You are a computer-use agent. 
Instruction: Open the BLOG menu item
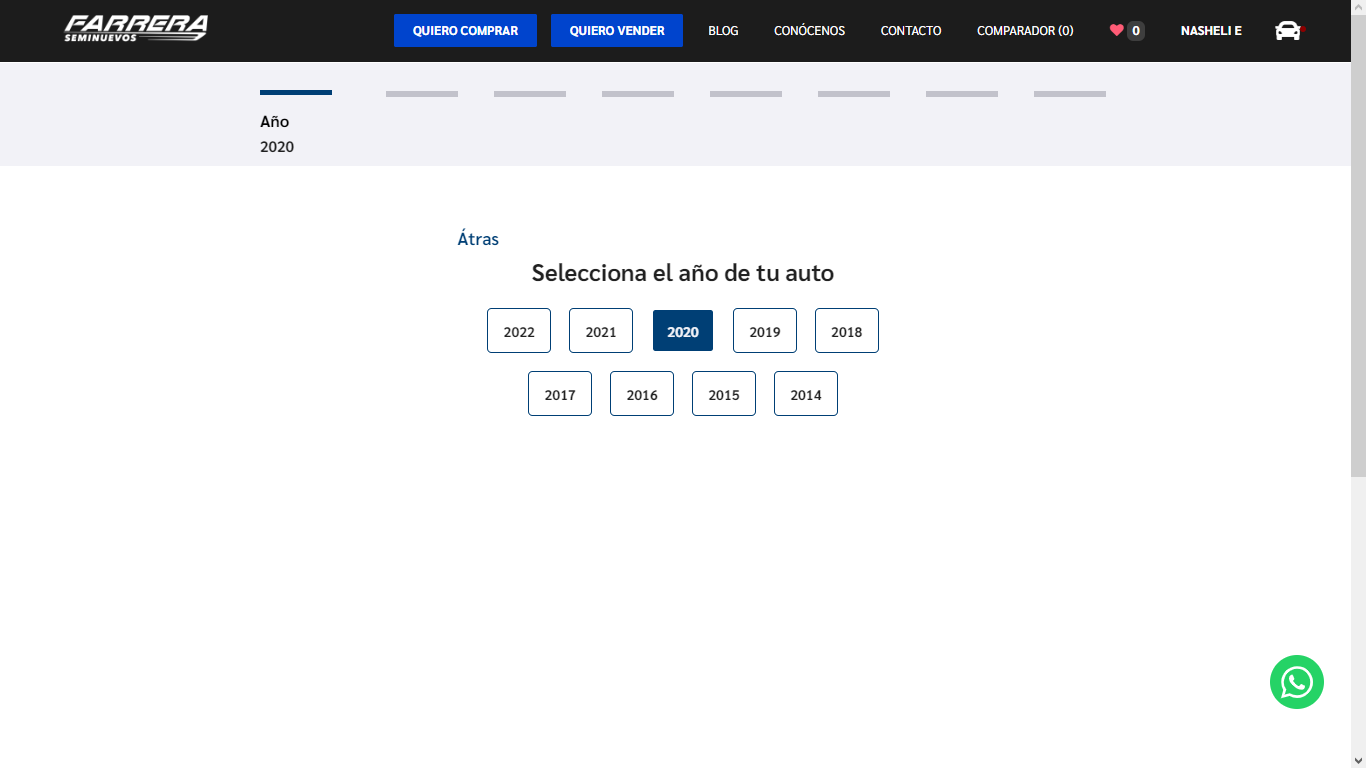(x=723, y=31)
